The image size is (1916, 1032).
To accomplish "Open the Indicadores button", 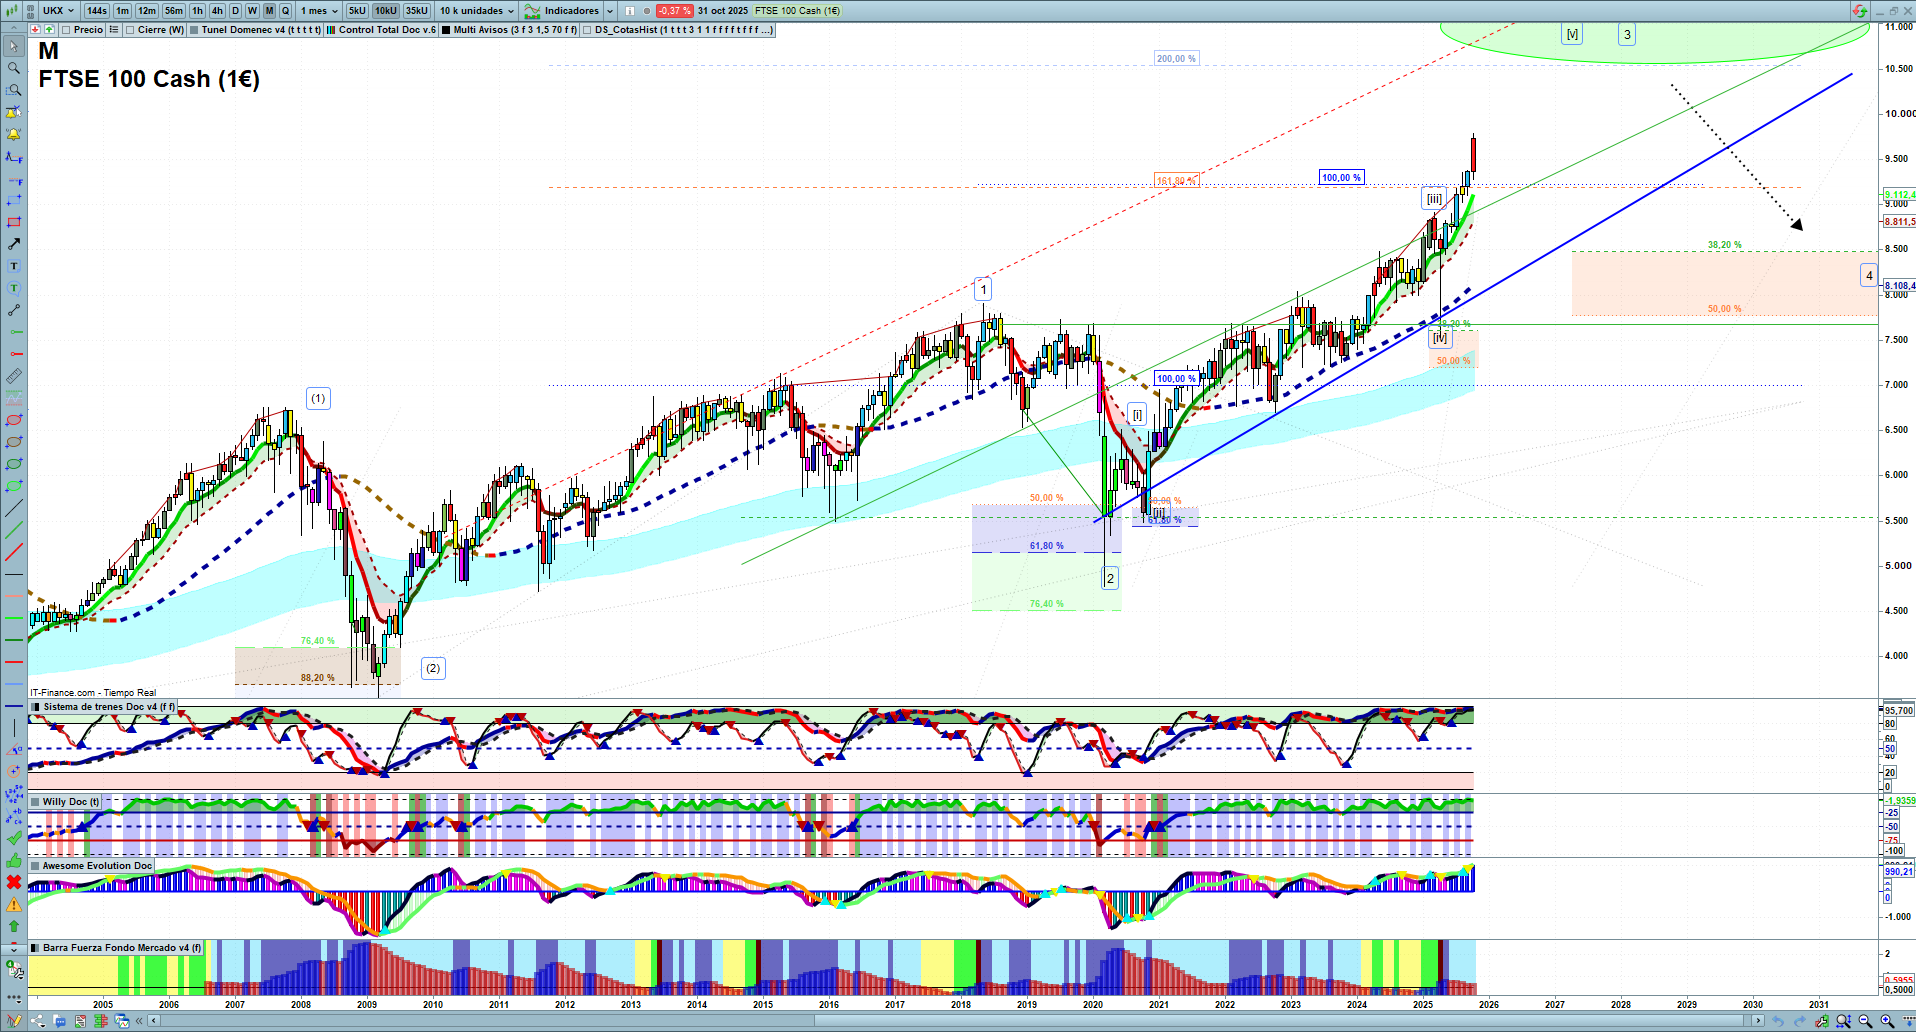I will click(x=562, y=11).
